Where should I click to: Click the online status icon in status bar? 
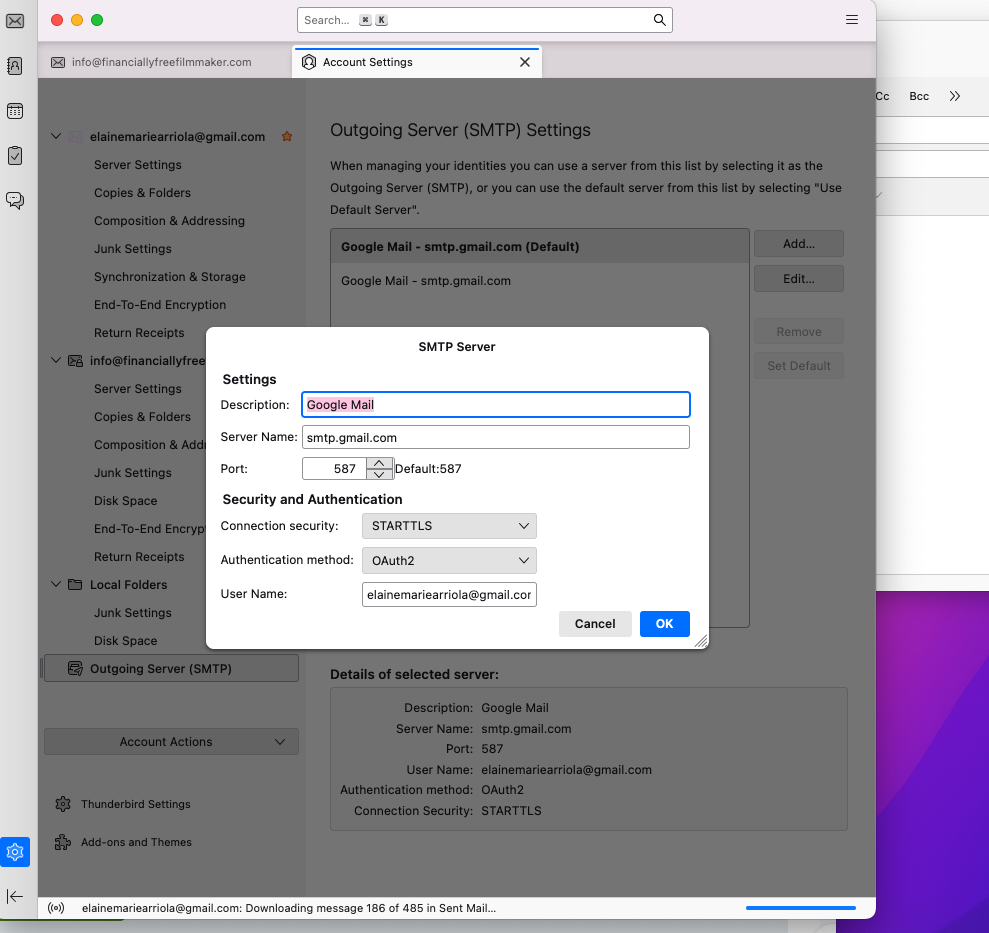[56, 908]
